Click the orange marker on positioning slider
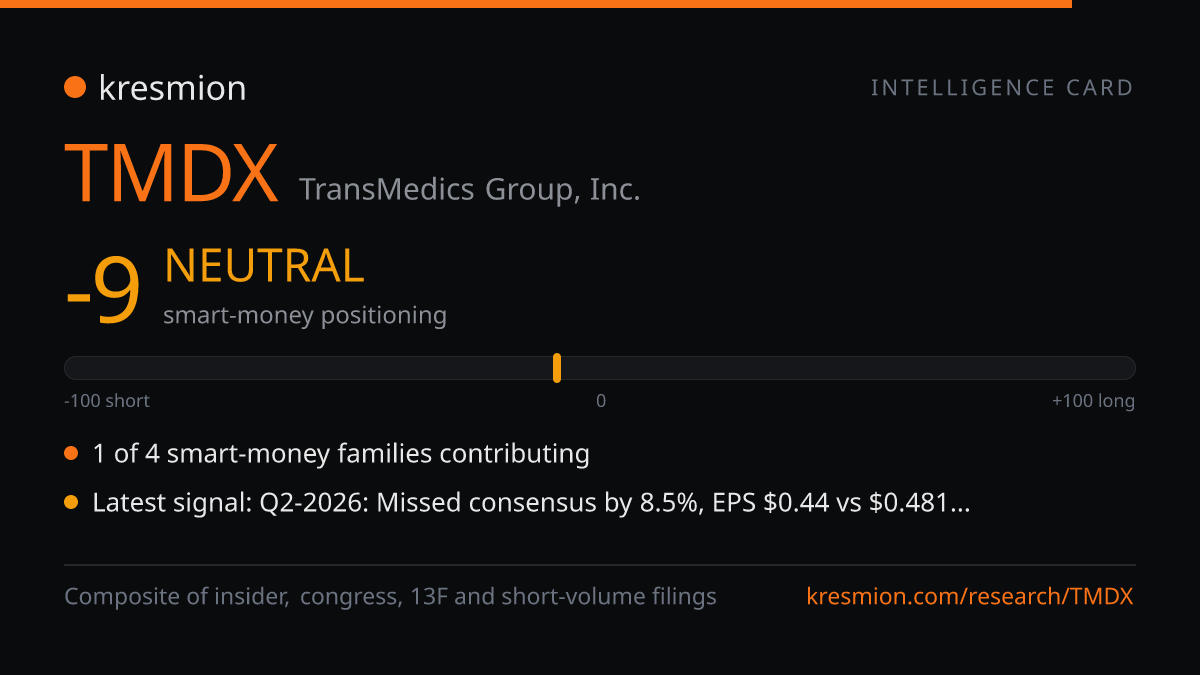 (x=557, y=368)
